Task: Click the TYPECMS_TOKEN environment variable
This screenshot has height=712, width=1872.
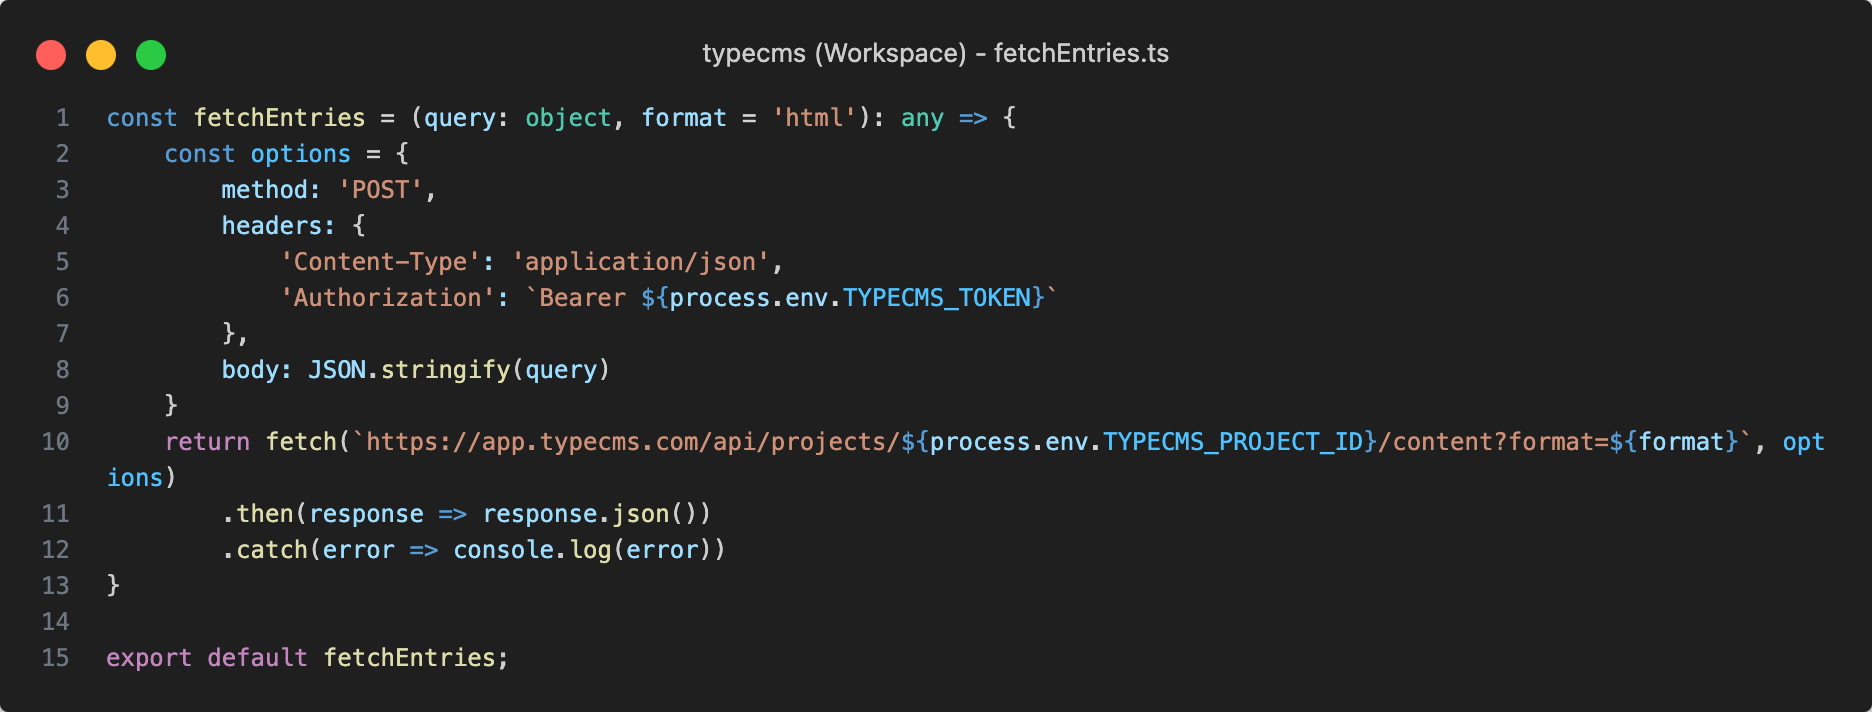Action: [937, 298]
